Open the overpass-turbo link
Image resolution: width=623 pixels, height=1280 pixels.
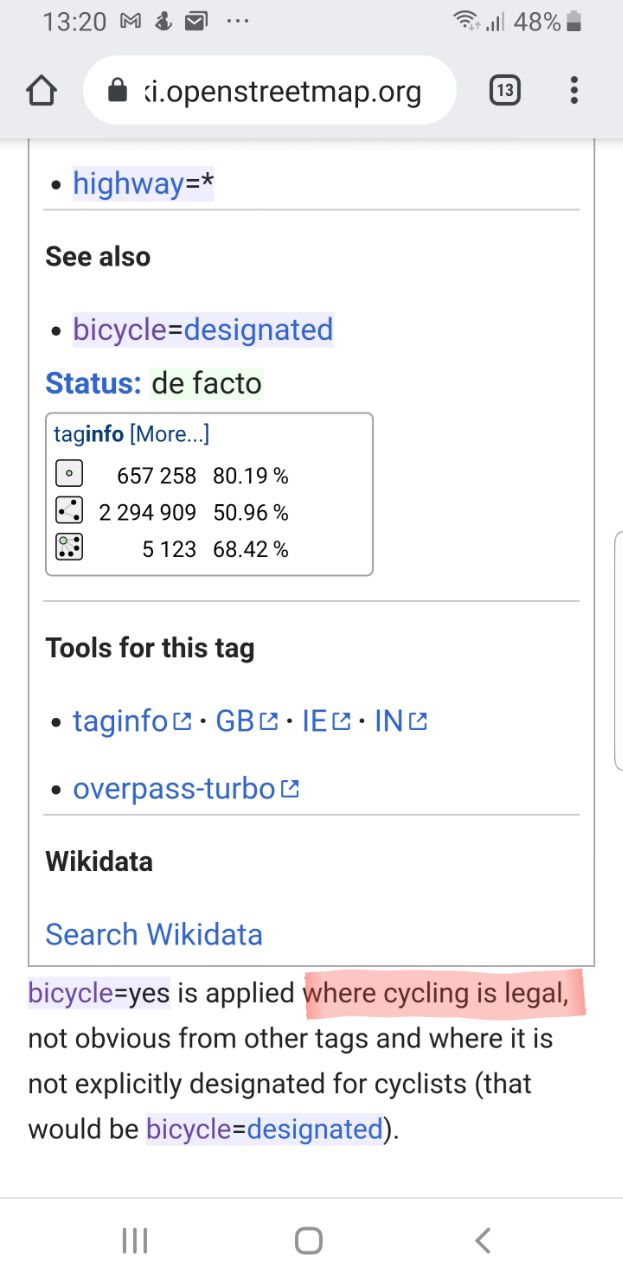tap(186, 789)
